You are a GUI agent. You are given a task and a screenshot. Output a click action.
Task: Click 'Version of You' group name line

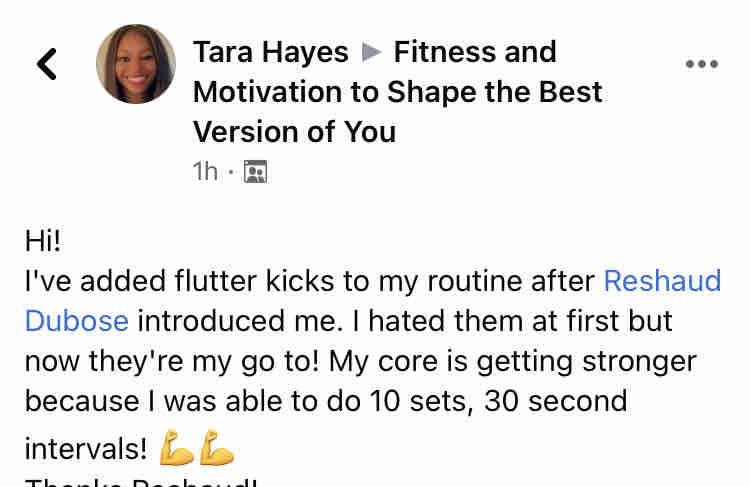click(295, 132)
